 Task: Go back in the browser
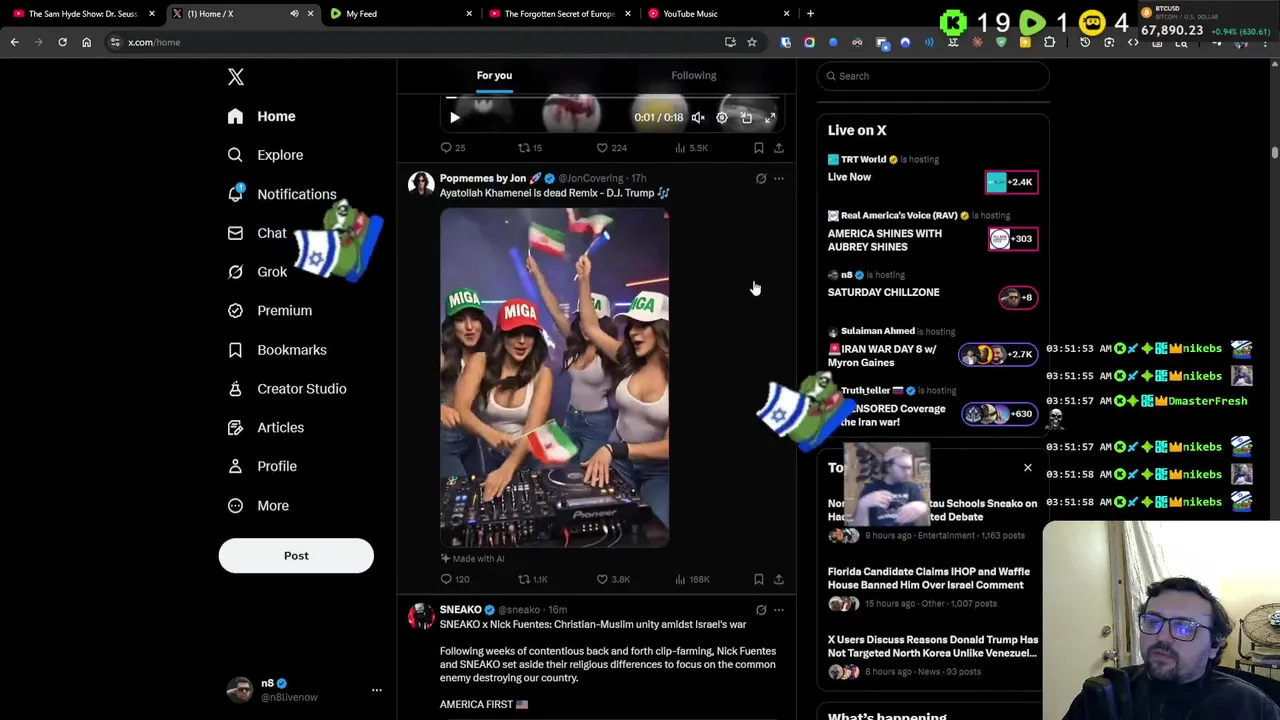tap(14, 42)
